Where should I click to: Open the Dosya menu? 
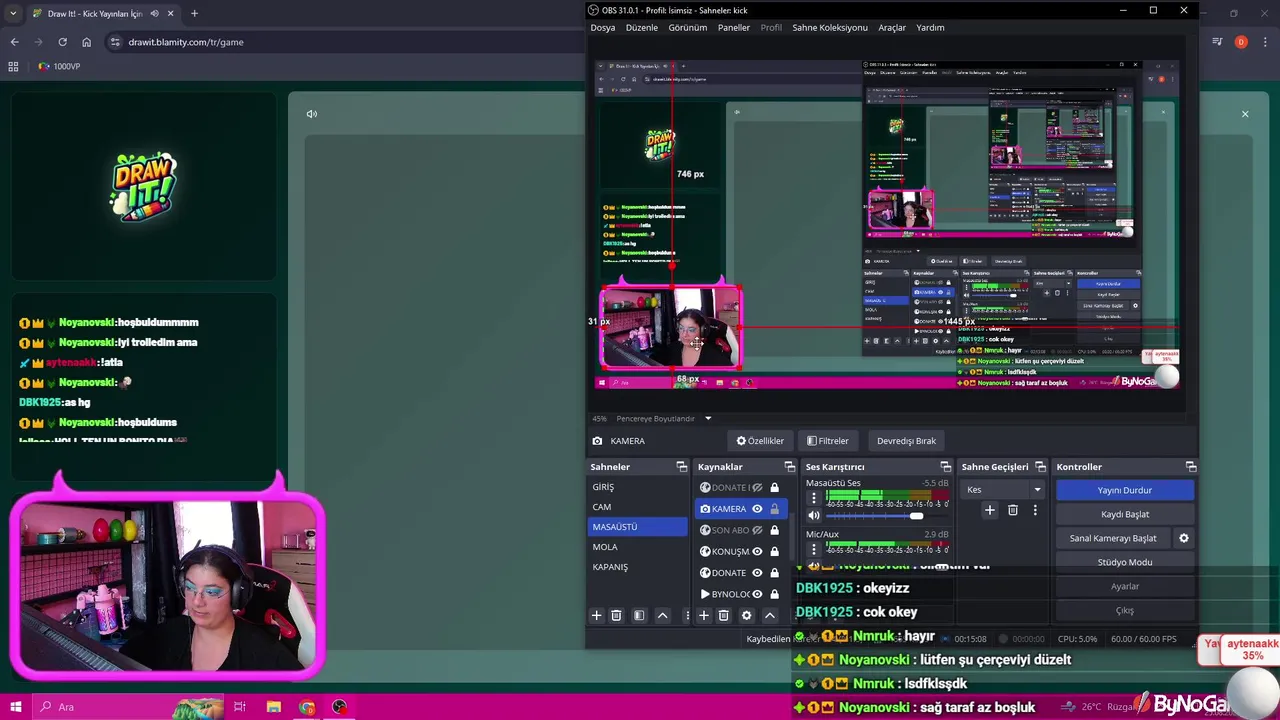pos(603,28)
